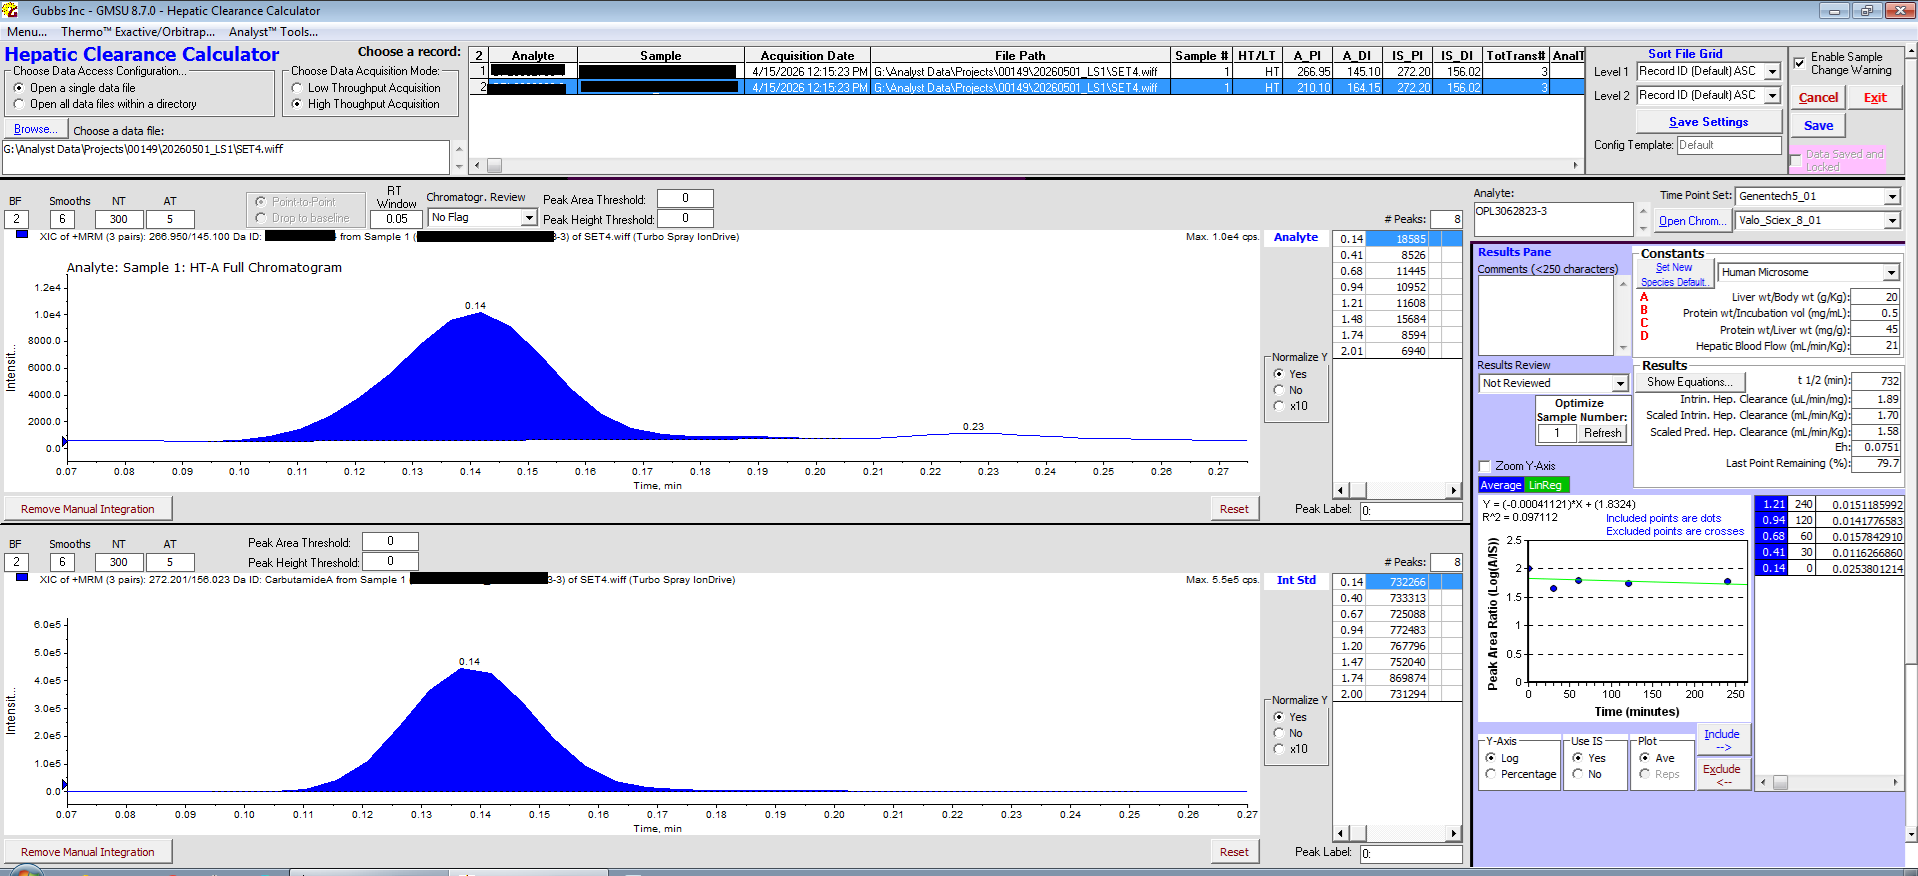Click the Optimize Sample Number field
The height and width of the screenshot is (876, 1918).
(1557, 434)
